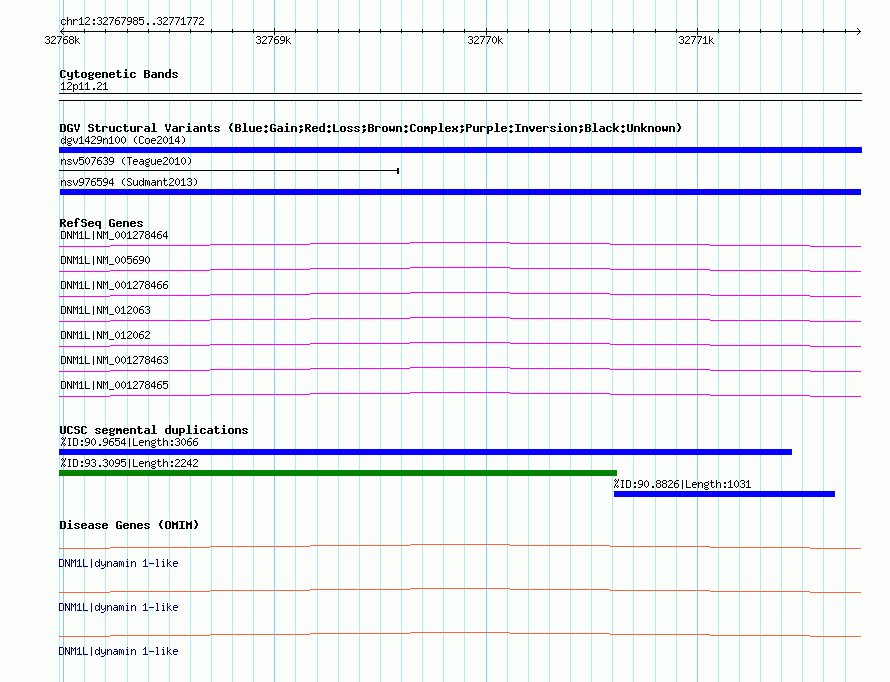This screenshot has width=890, height=682.
Task: Click the blue duplication bar of length 1031
Action: pos(724,494)
